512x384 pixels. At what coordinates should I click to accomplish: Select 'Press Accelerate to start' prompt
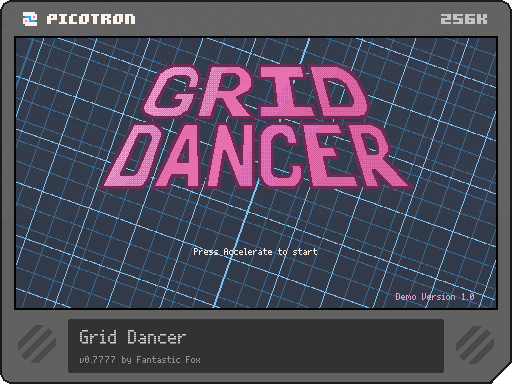click(x=255, y=252)
